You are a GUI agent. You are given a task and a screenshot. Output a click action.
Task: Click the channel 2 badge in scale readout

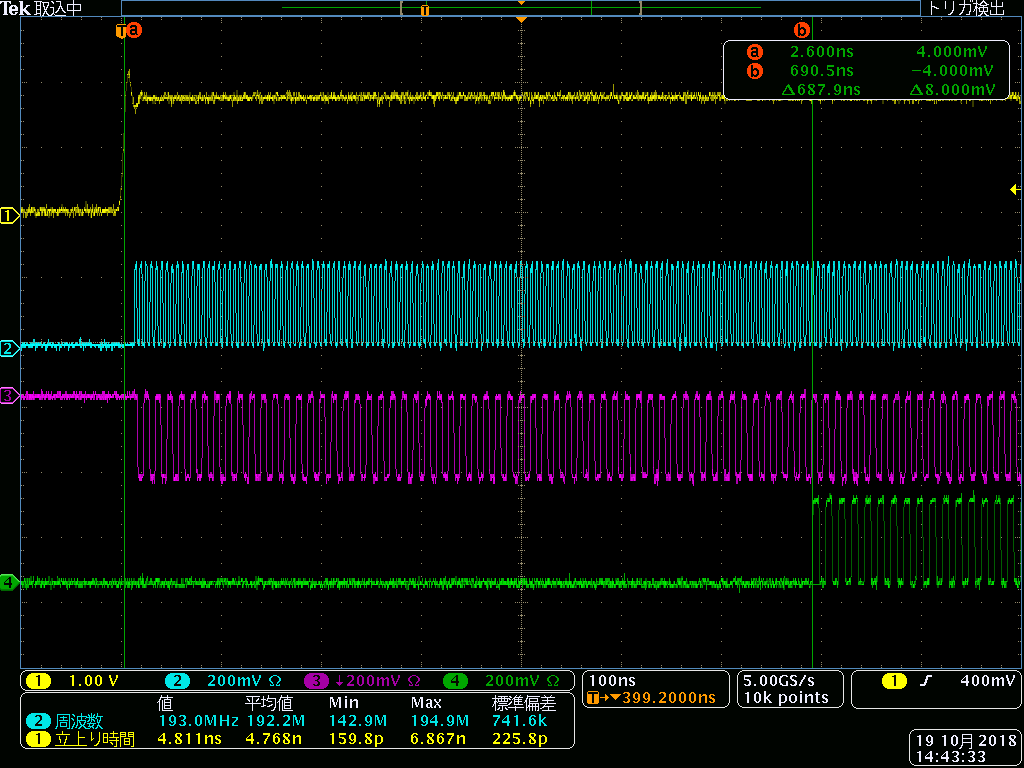click(x=176, y=680)
